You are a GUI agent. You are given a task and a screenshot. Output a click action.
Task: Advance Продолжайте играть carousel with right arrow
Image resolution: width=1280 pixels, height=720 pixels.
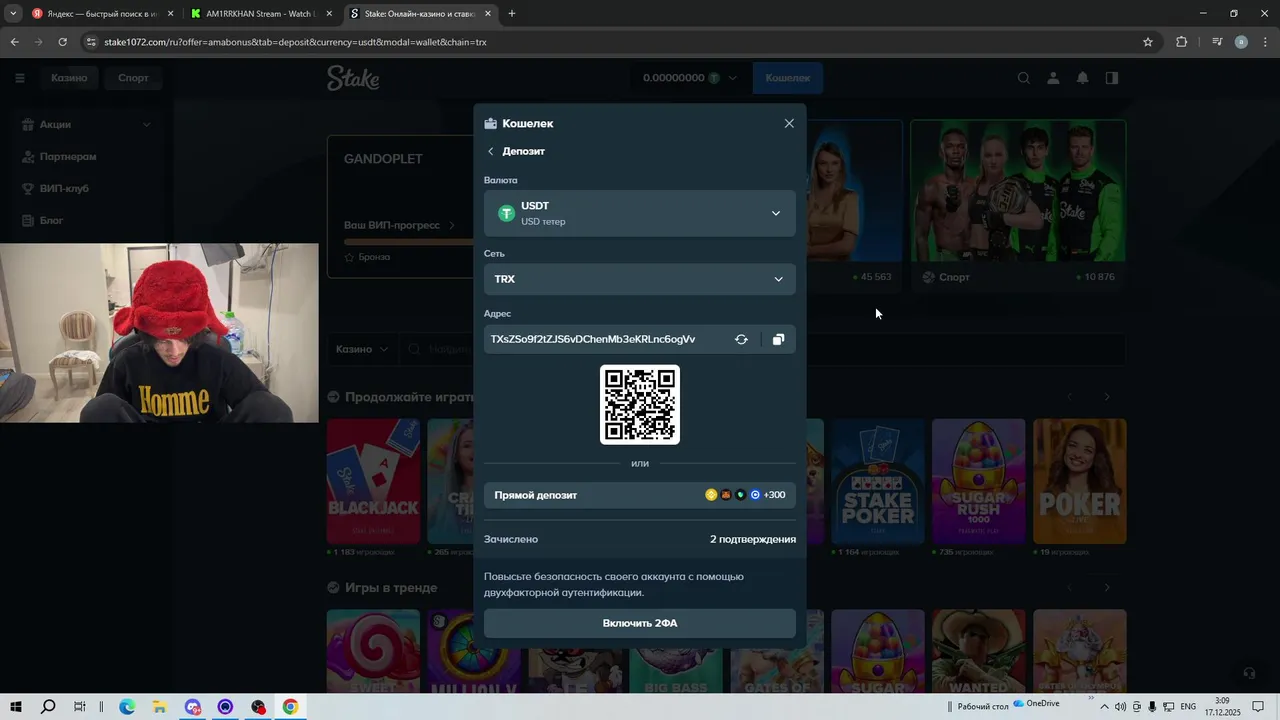pos(1107,397)
